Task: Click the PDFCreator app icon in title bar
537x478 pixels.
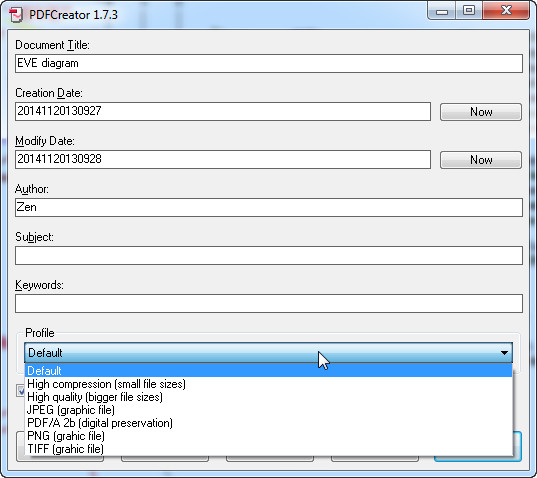Action: (16, 15)
